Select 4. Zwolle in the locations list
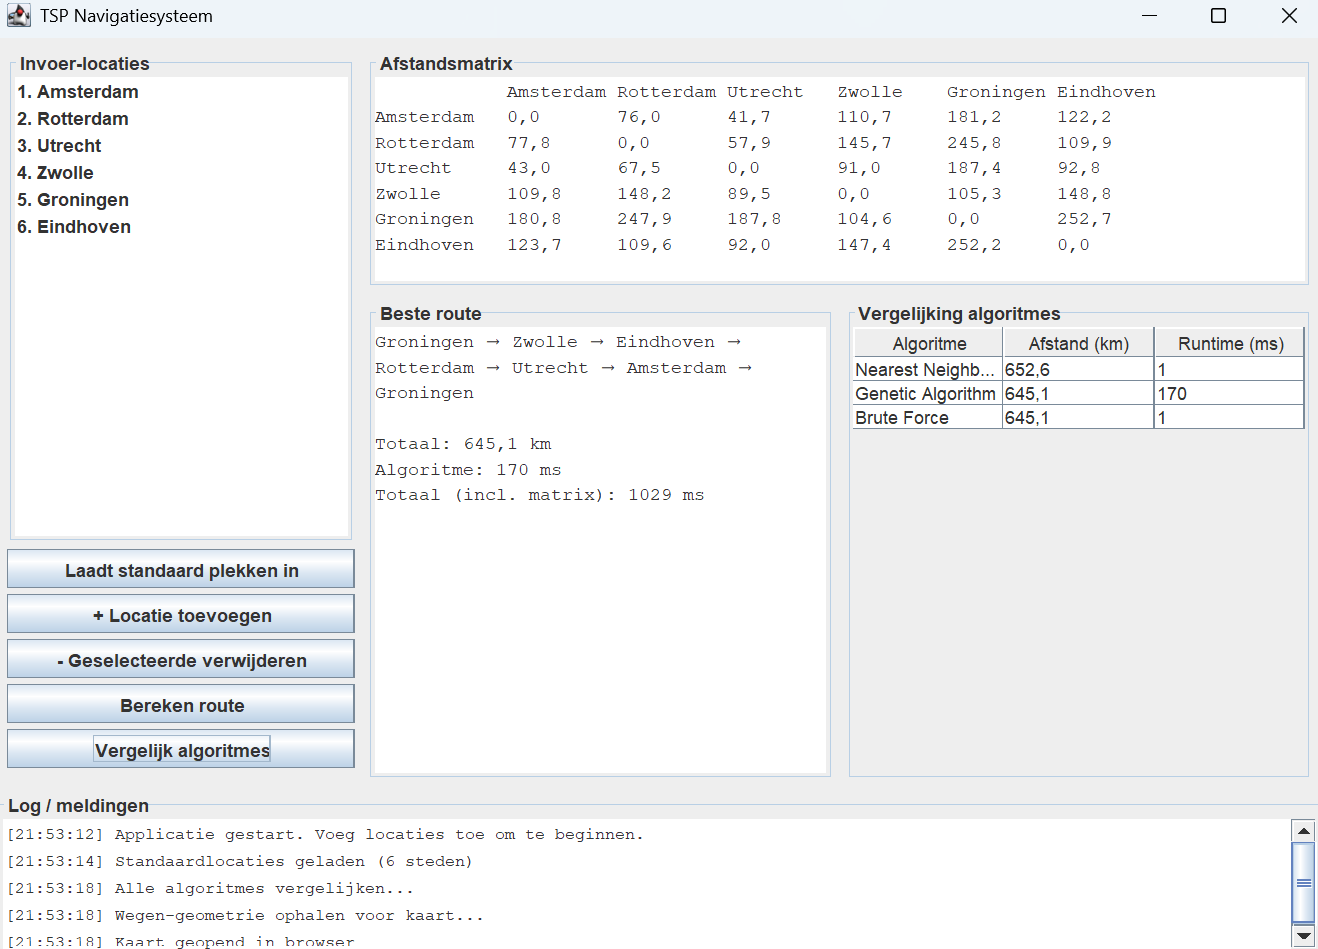This screenshot has height=949, width=1318. coord(181,173)
